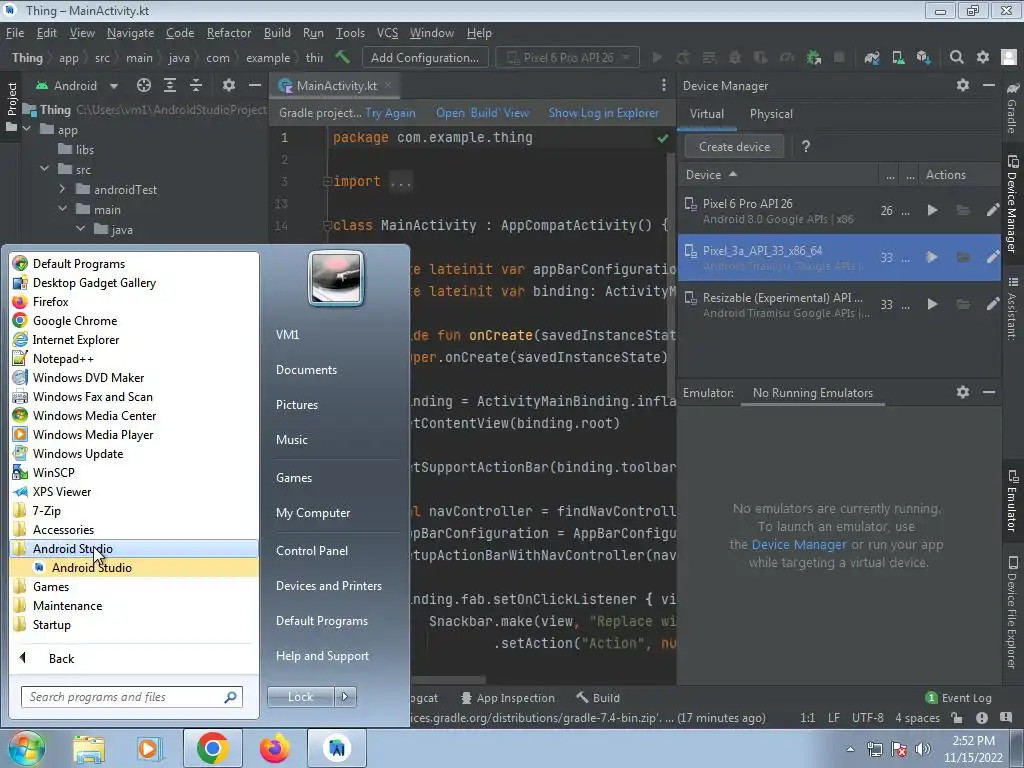
Task: Click the volume speaker tray icon
Action: pyautogui.click(x=923, y=749)
